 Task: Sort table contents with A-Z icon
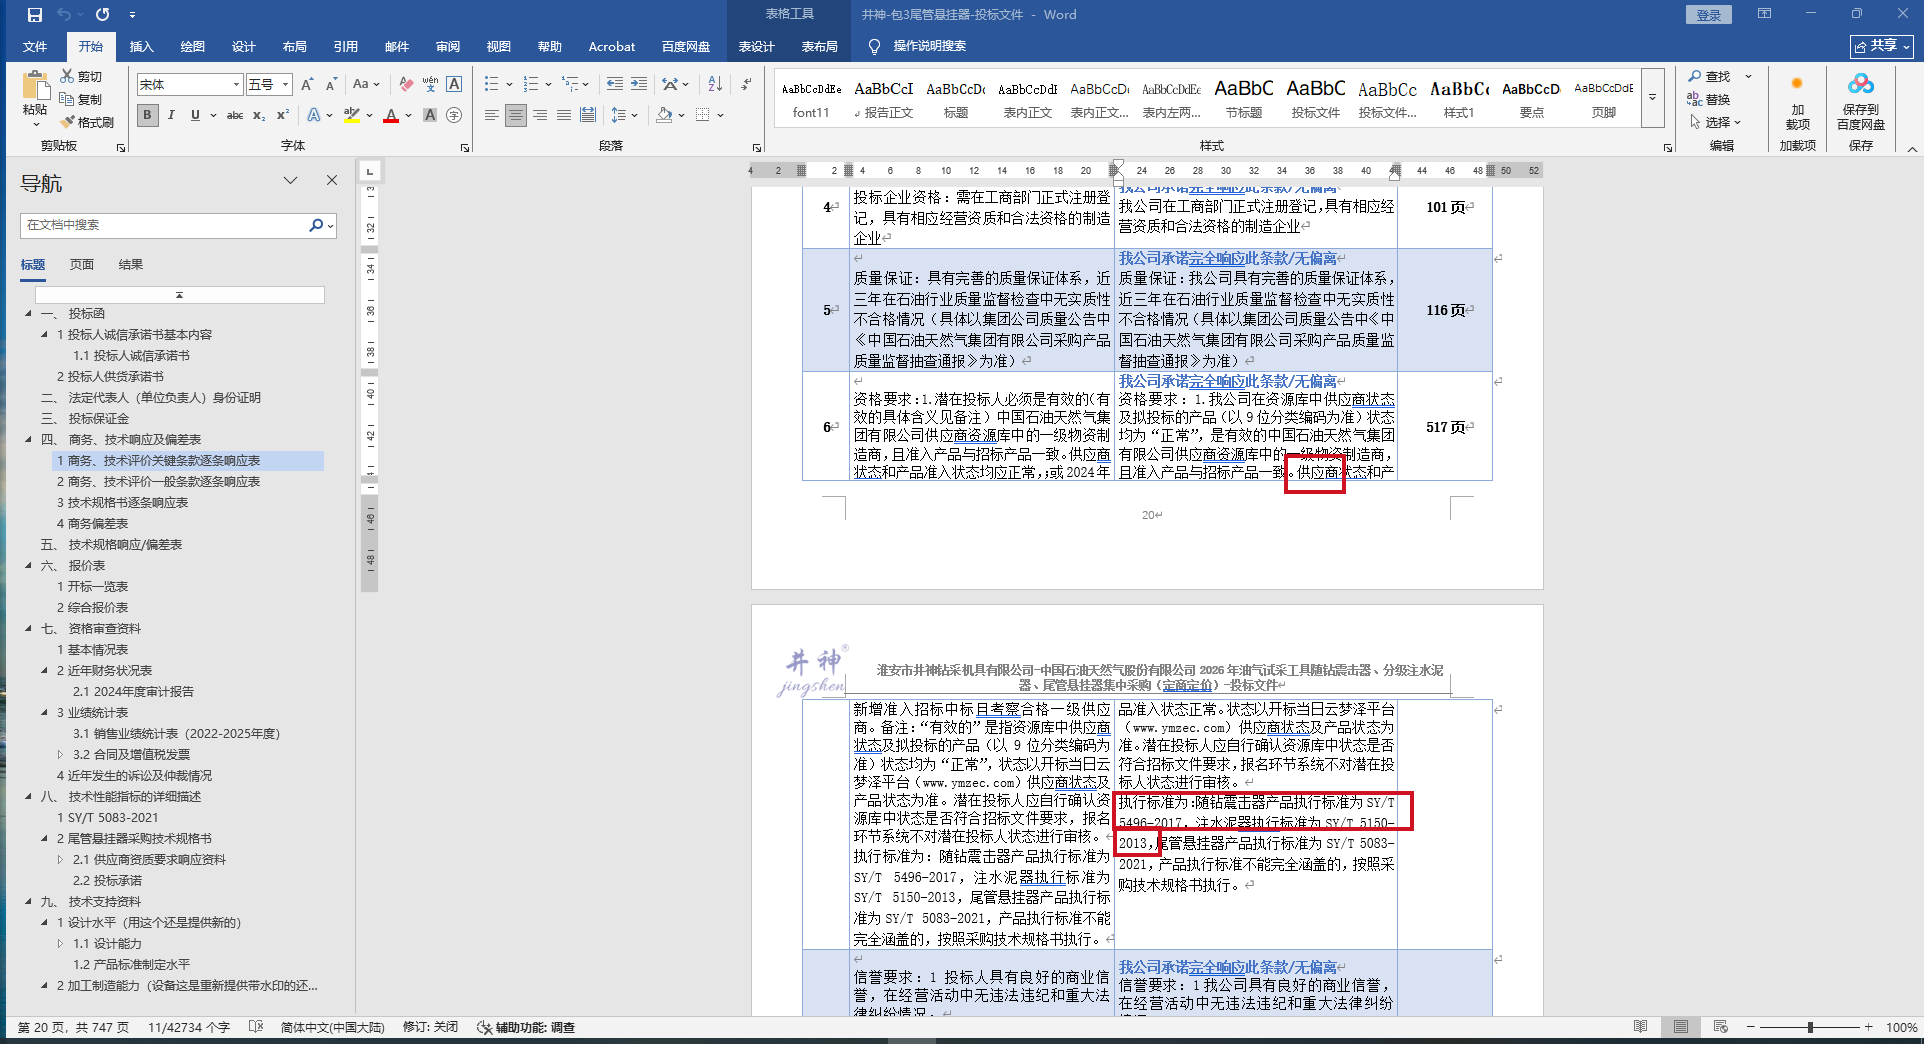point(715,85)
